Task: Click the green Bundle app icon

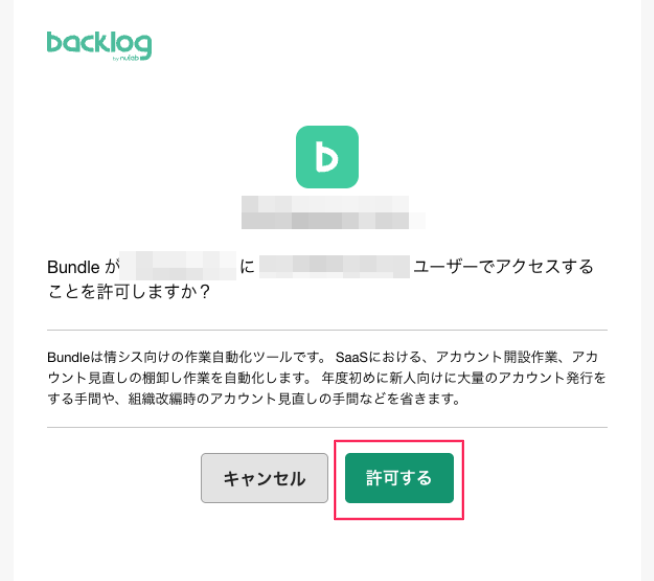Action: pyautogui.click(x=327, y=157)
